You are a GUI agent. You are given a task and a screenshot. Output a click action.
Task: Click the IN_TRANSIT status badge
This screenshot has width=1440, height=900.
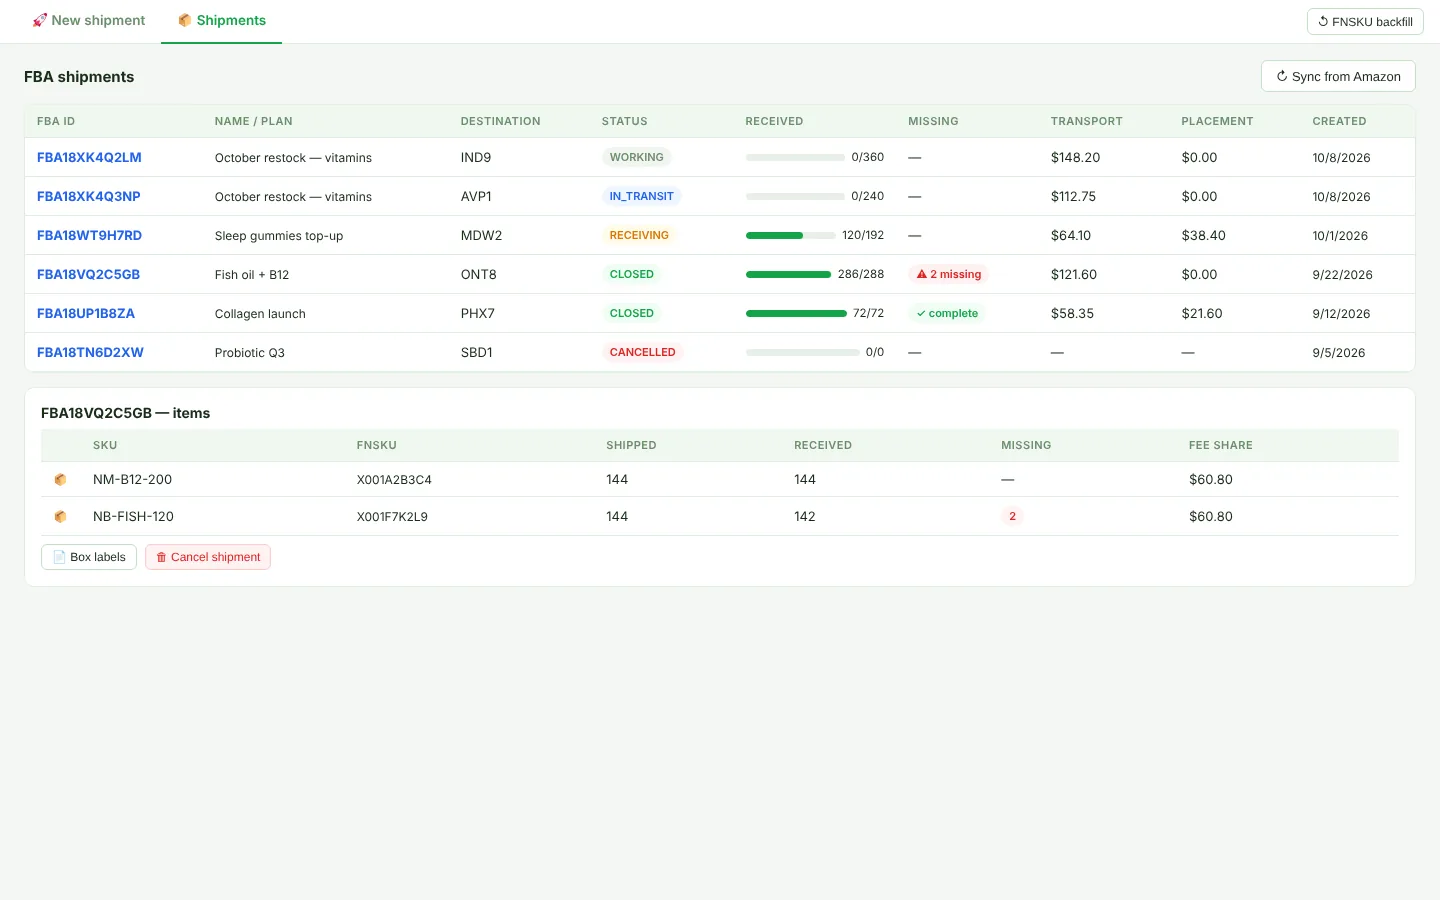[641, 196]
